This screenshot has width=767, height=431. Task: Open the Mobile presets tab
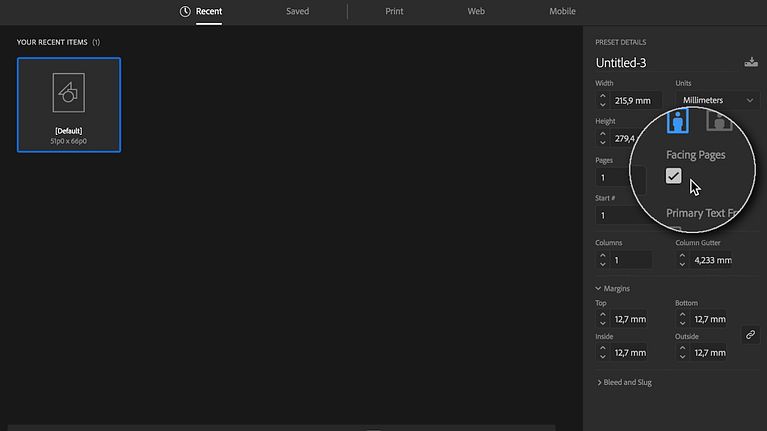click(562, 11)
